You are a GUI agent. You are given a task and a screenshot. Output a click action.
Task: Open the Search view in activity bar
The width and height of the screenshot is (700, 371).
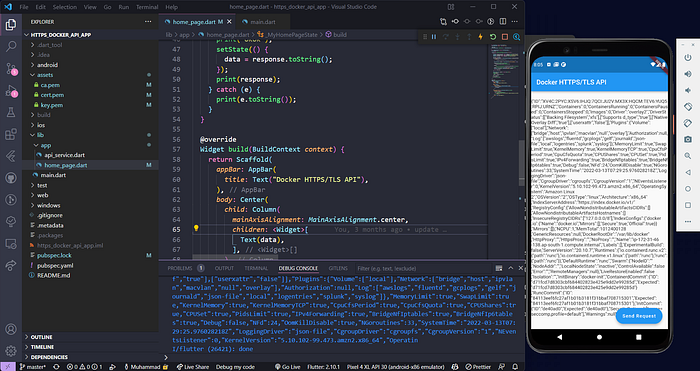(11, 46)
